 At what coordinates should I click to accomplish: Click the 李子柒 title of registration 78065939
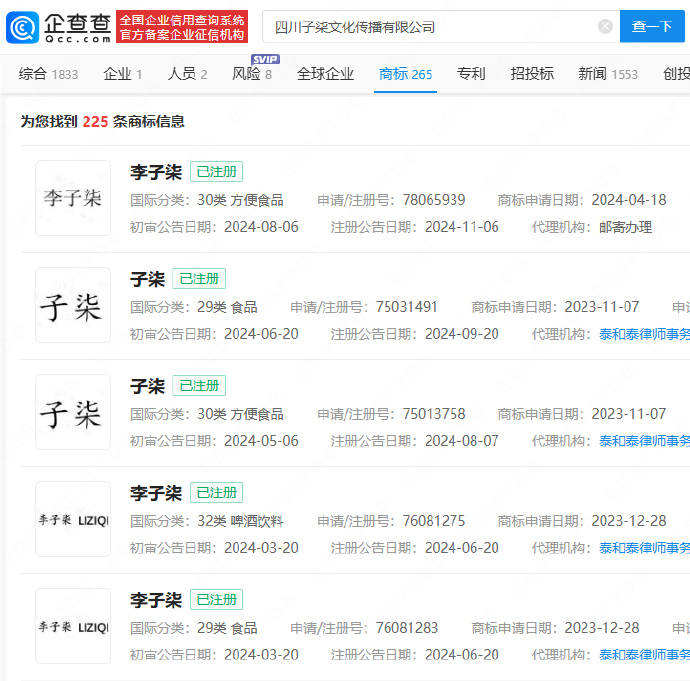[x=155, y=172]
